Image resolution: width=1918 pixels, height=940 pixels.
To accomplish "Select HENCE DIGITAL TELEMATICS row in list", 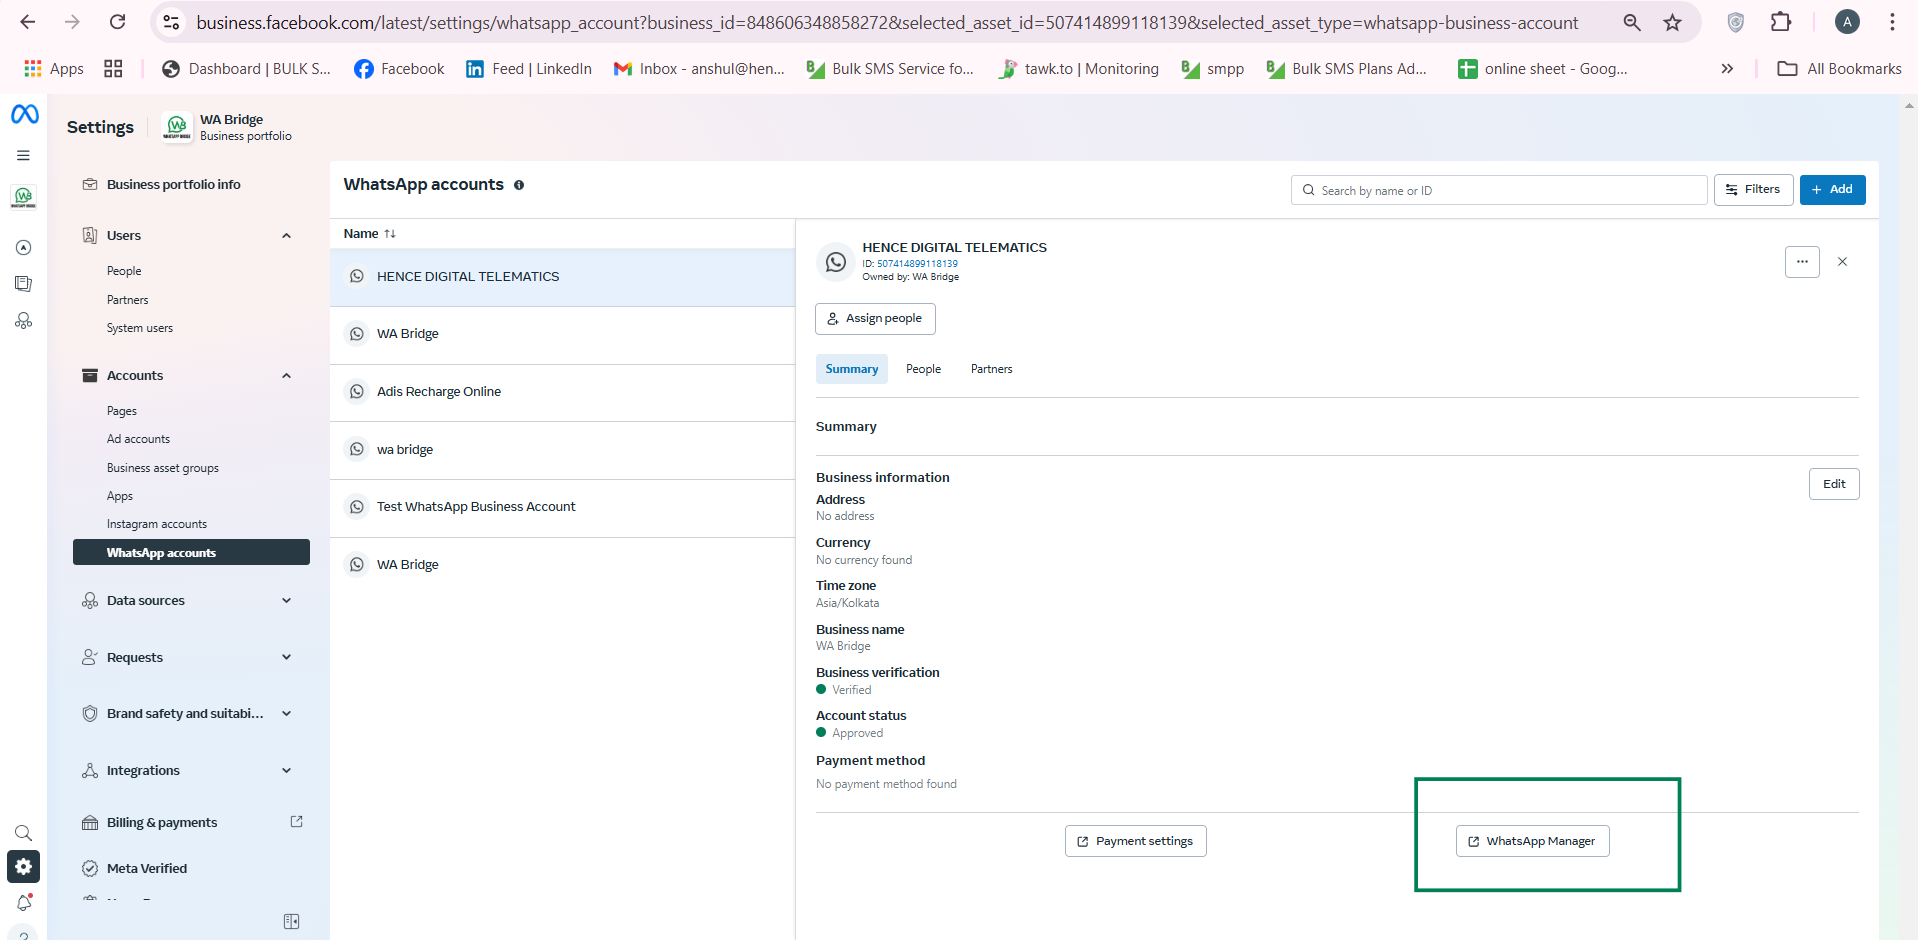I will (x=562, y=277).
